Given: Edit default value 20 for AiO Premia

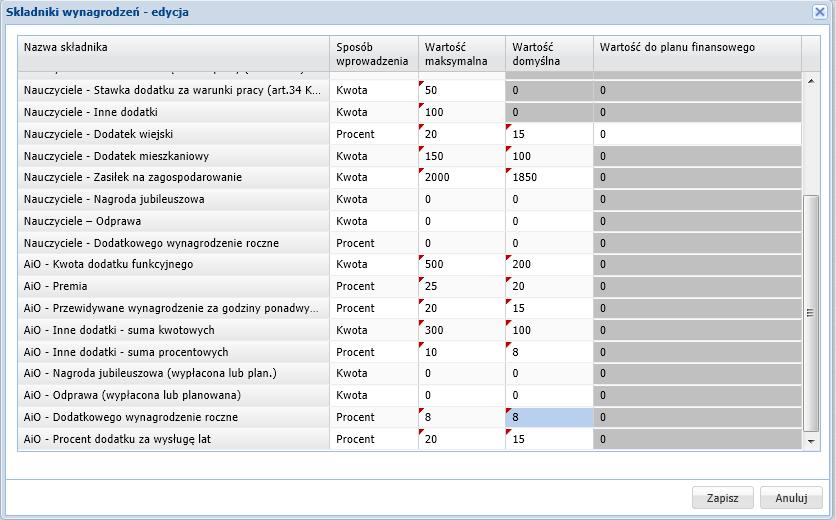Looking at the screenshot, I should (x=549, y=286).
